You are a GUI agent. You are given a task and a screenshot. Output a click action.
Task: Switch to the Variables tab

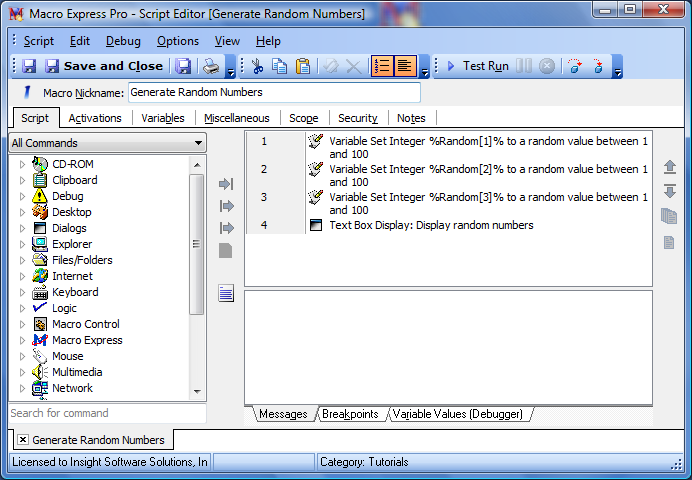point(163,118)
